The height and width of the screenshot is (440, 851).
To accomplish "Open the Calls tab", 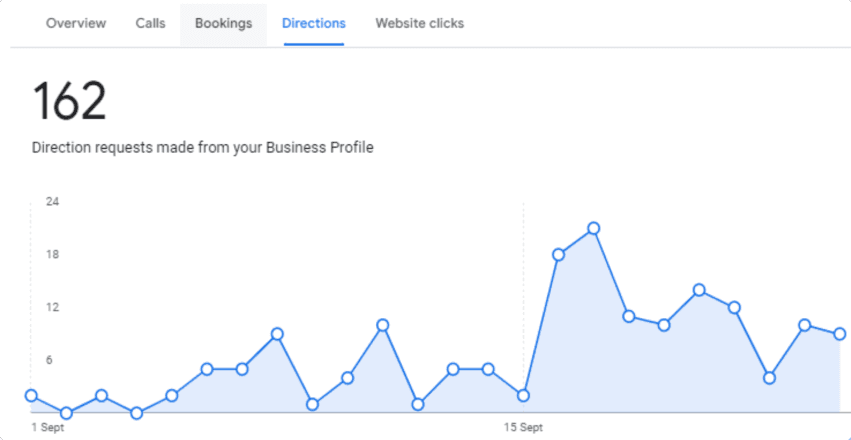I will click(x=151, y=23).
